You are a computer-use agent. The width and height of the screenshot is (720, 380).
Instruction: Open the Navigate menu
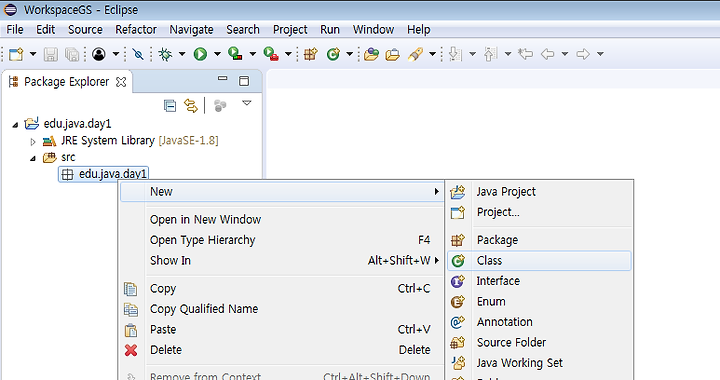(191, 29)
